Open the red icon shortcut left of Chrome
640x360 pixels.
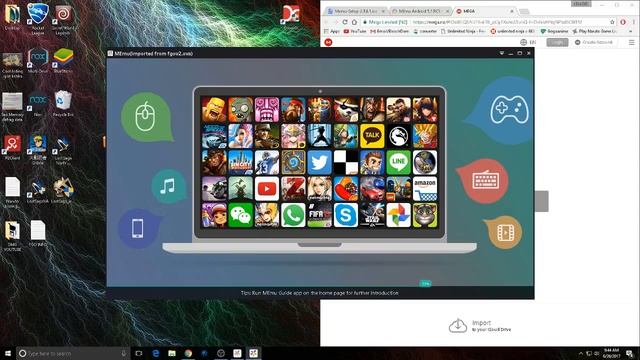click(x=291, y=16)
